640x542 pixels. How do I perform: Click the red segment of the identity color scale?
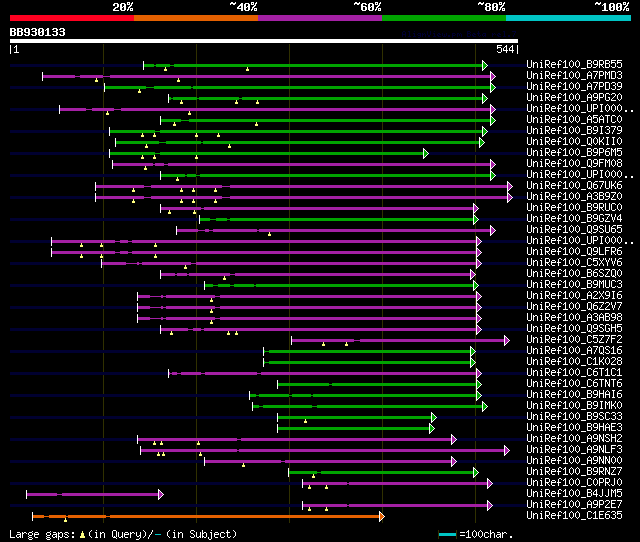pyautogui.click(x=72, y=18)
